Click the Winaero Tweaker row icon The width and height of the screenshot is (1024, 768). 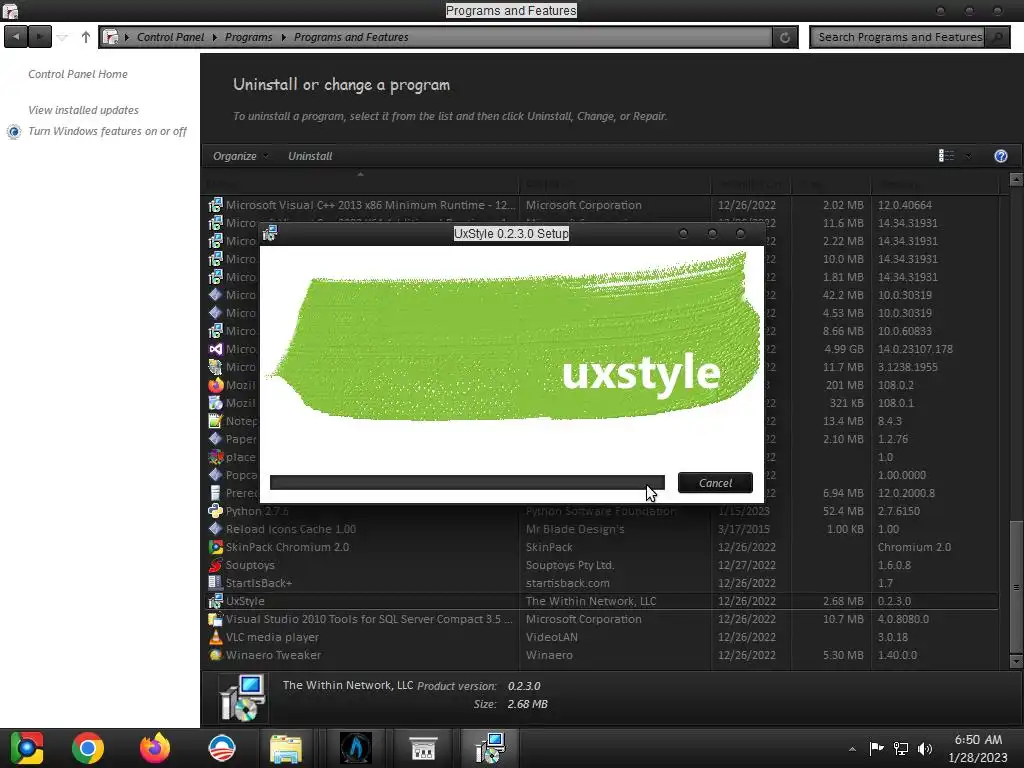(x=215, y=655)
